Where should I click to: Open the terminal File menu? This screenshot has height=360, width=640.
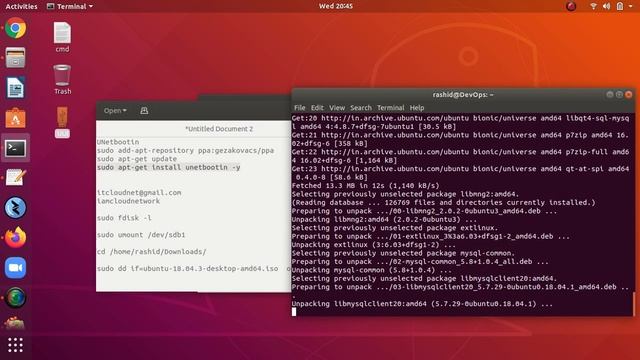[300, 108]
